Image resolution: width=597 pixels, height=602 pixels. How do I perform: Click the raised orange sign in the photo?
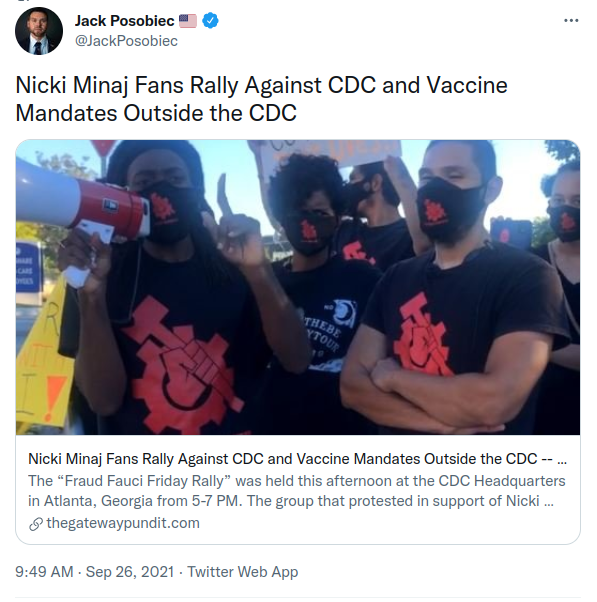tap(328, 152)
